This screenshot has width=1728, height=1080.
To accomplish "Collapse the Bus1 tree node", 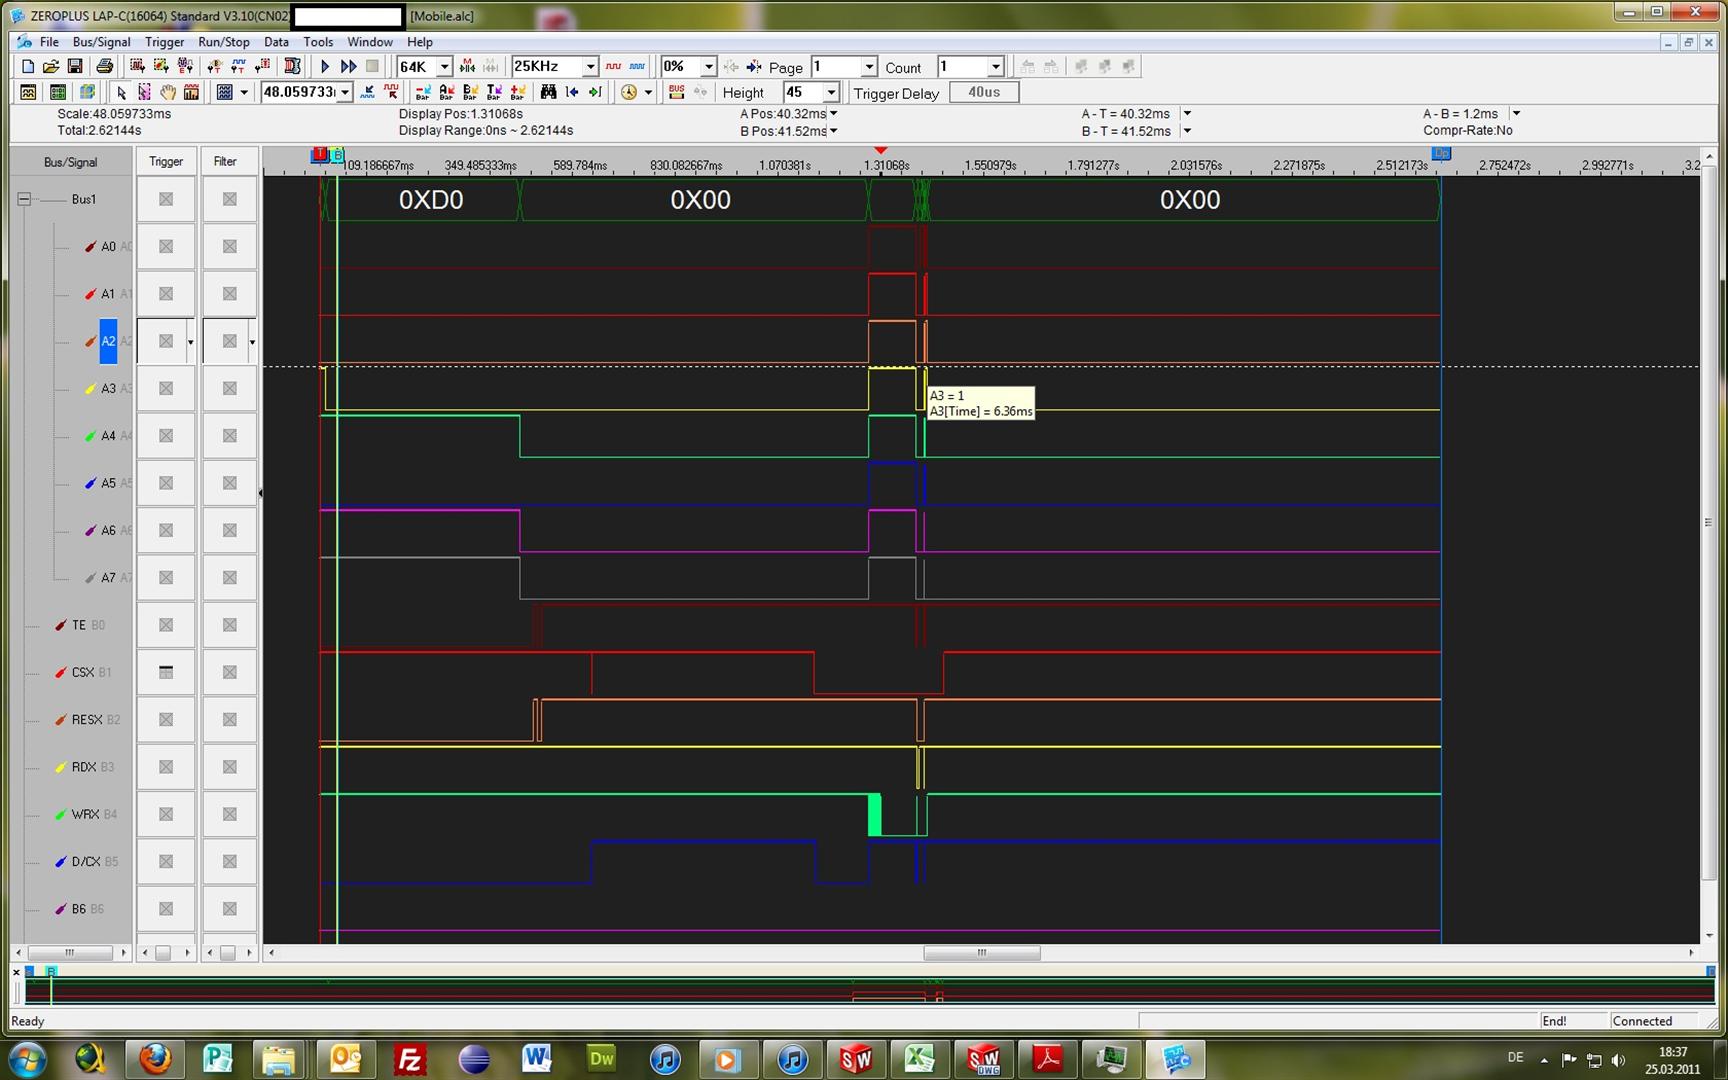I will (x=24, y=199).
